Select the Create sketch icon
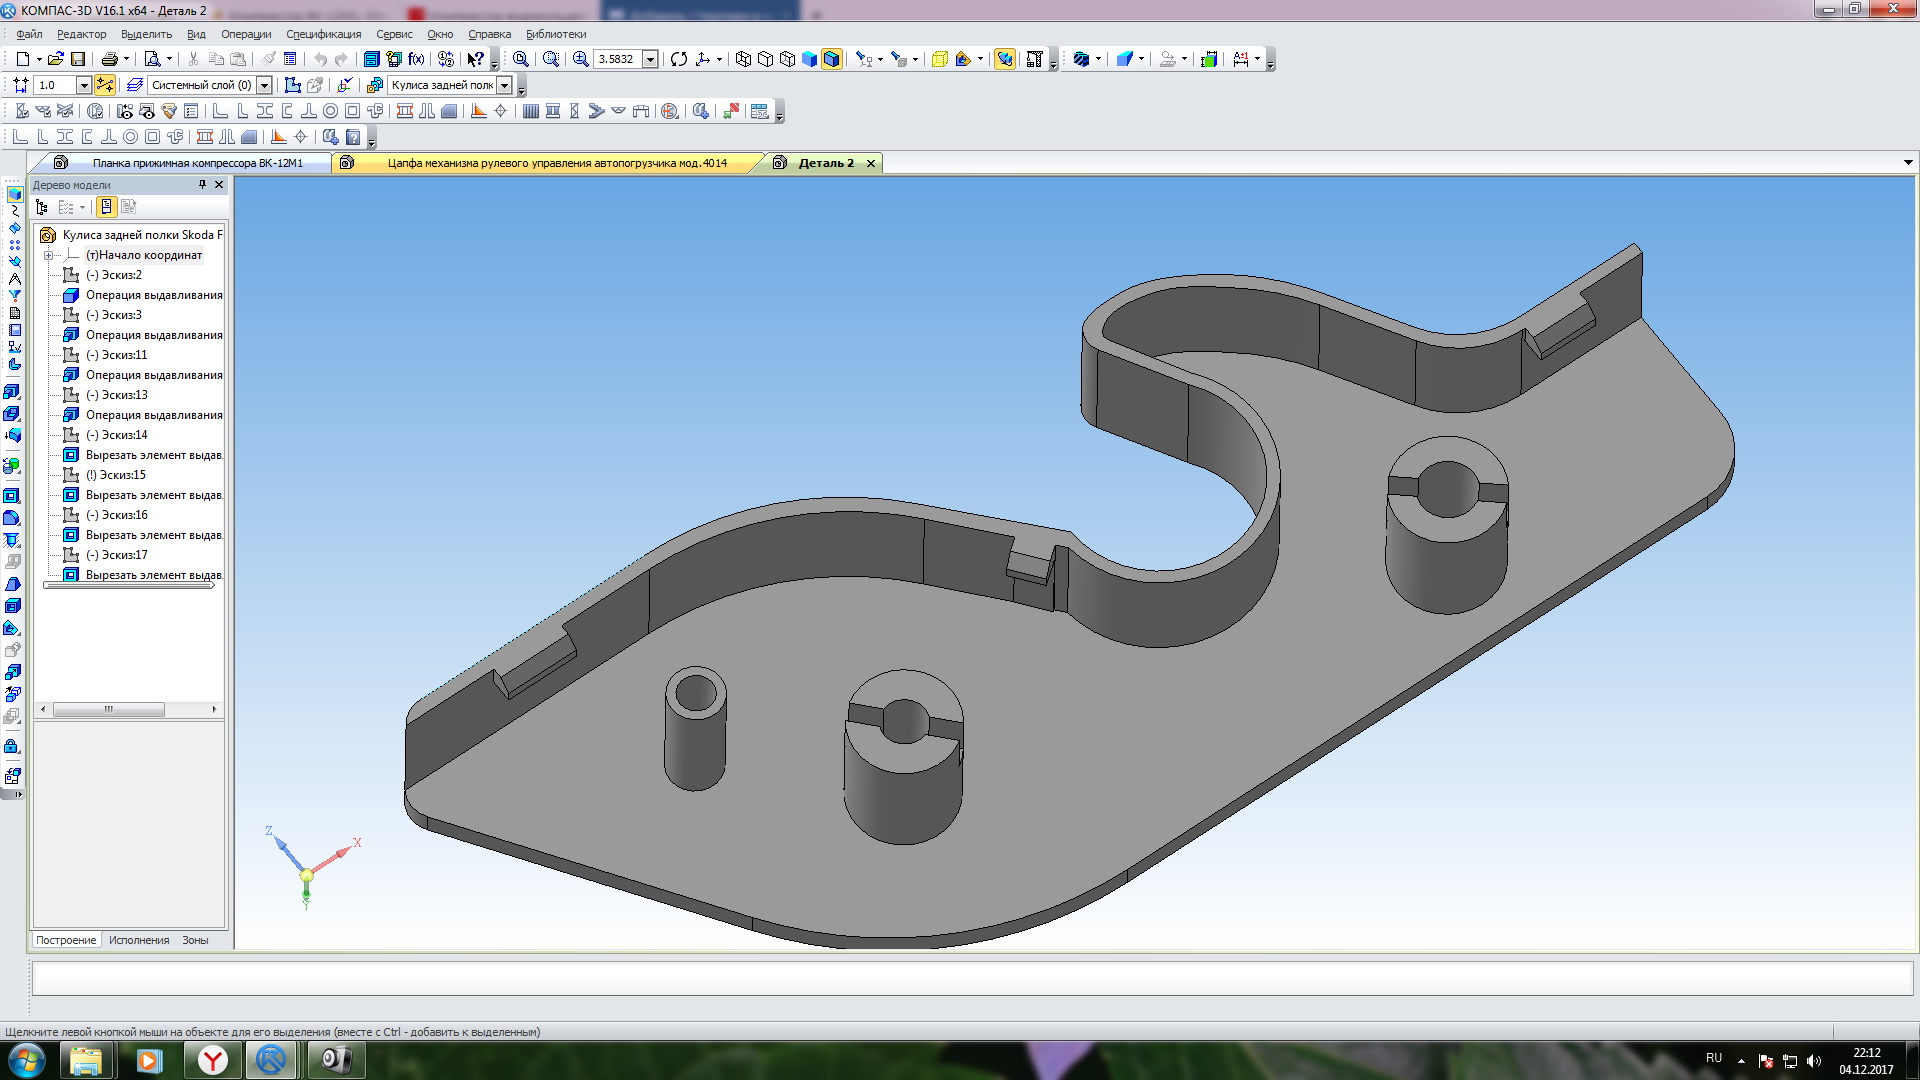The width and height of the screenshot is (1920, 1080). coord(292,85)
